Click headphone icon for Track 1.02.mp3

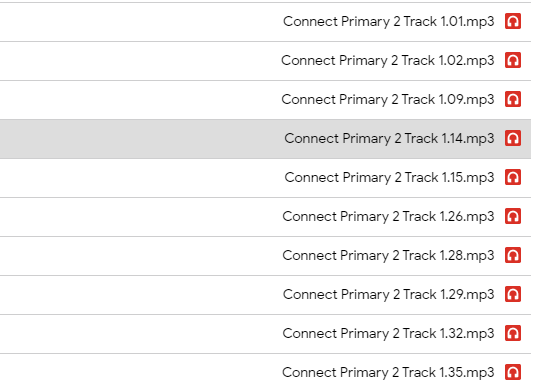[513, 60]
